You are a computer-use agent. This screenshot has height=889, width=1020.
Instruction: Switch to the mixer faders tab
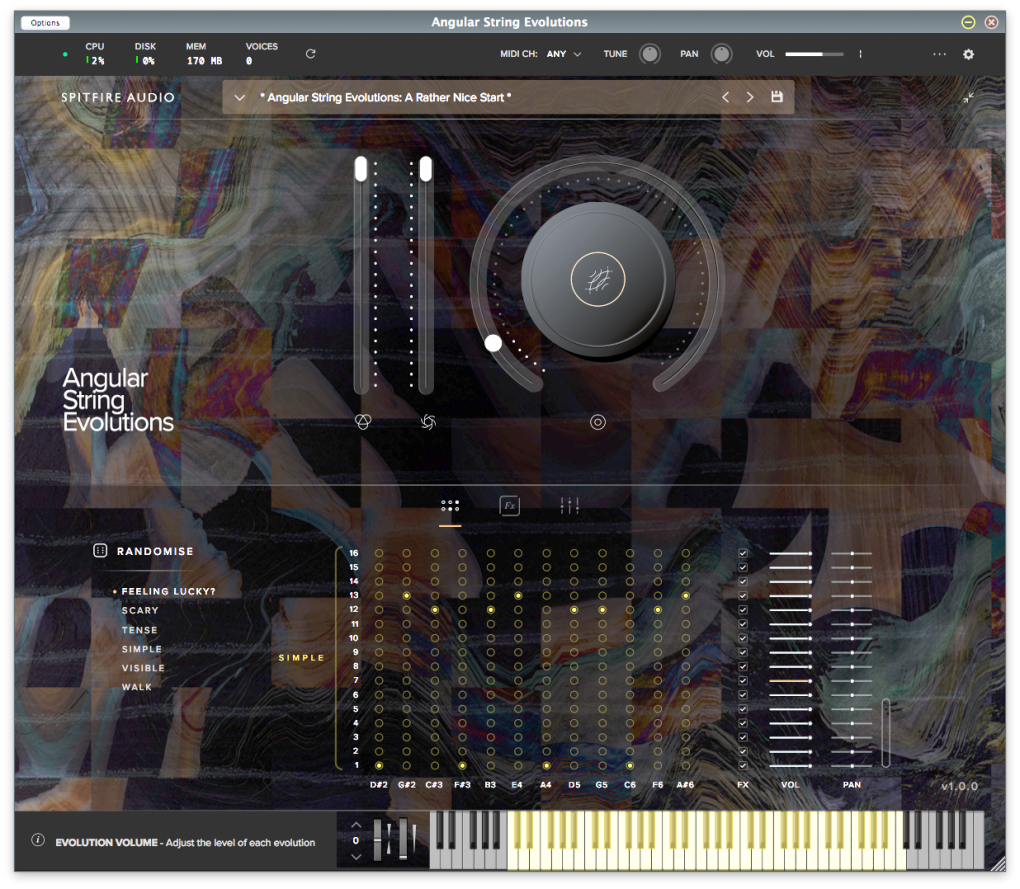point(569,505)
